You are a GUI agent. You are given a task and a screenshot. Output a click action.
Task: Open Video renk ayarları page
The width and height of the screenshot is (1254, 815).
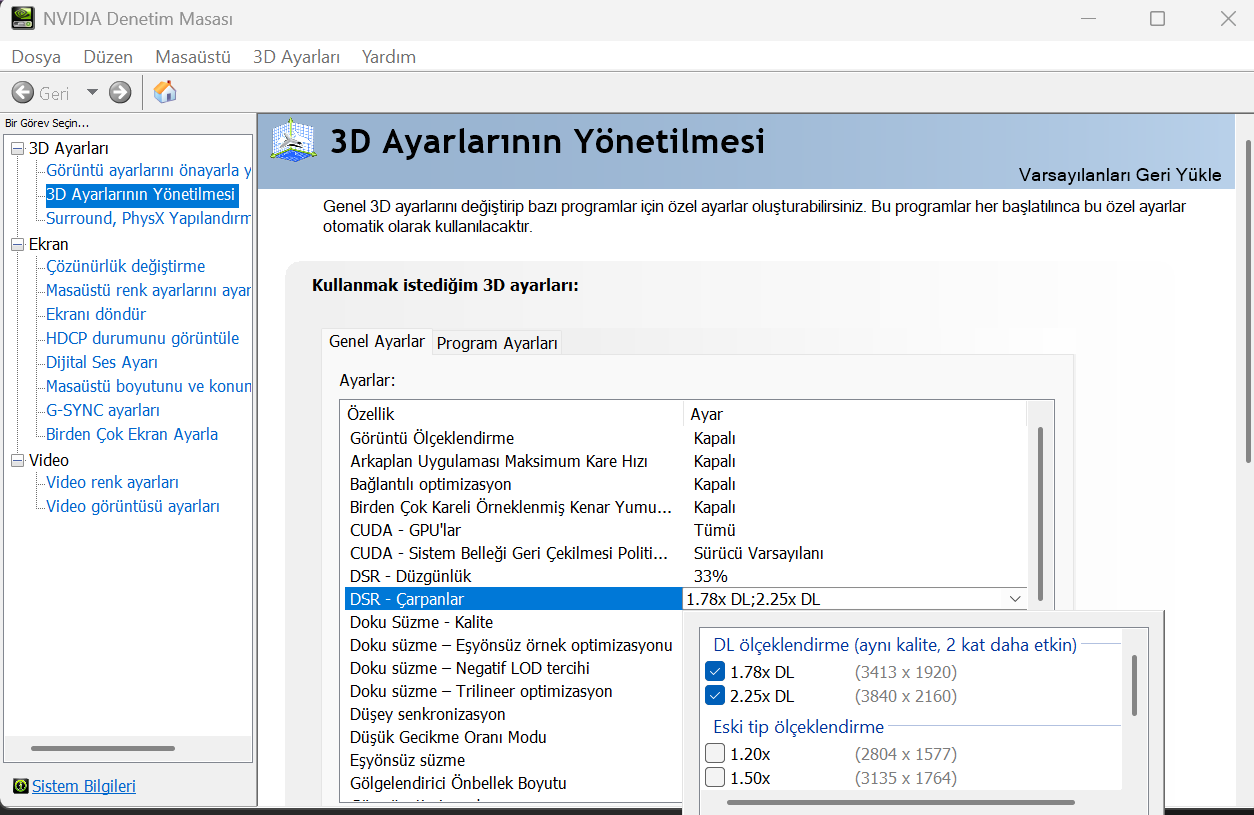coord(113,482)
